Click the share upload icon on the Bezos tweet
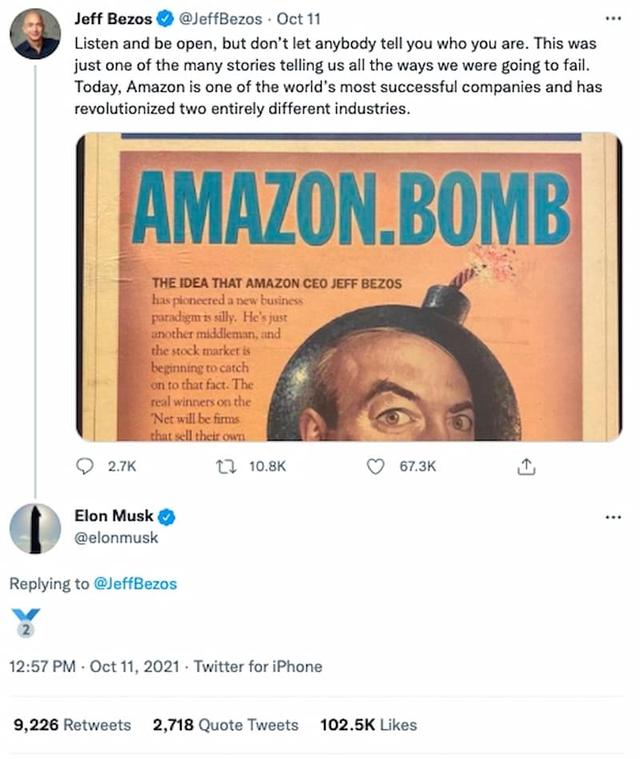Viewport: 640px width, 759px height. pyautogui.click(x=528, y=466)
